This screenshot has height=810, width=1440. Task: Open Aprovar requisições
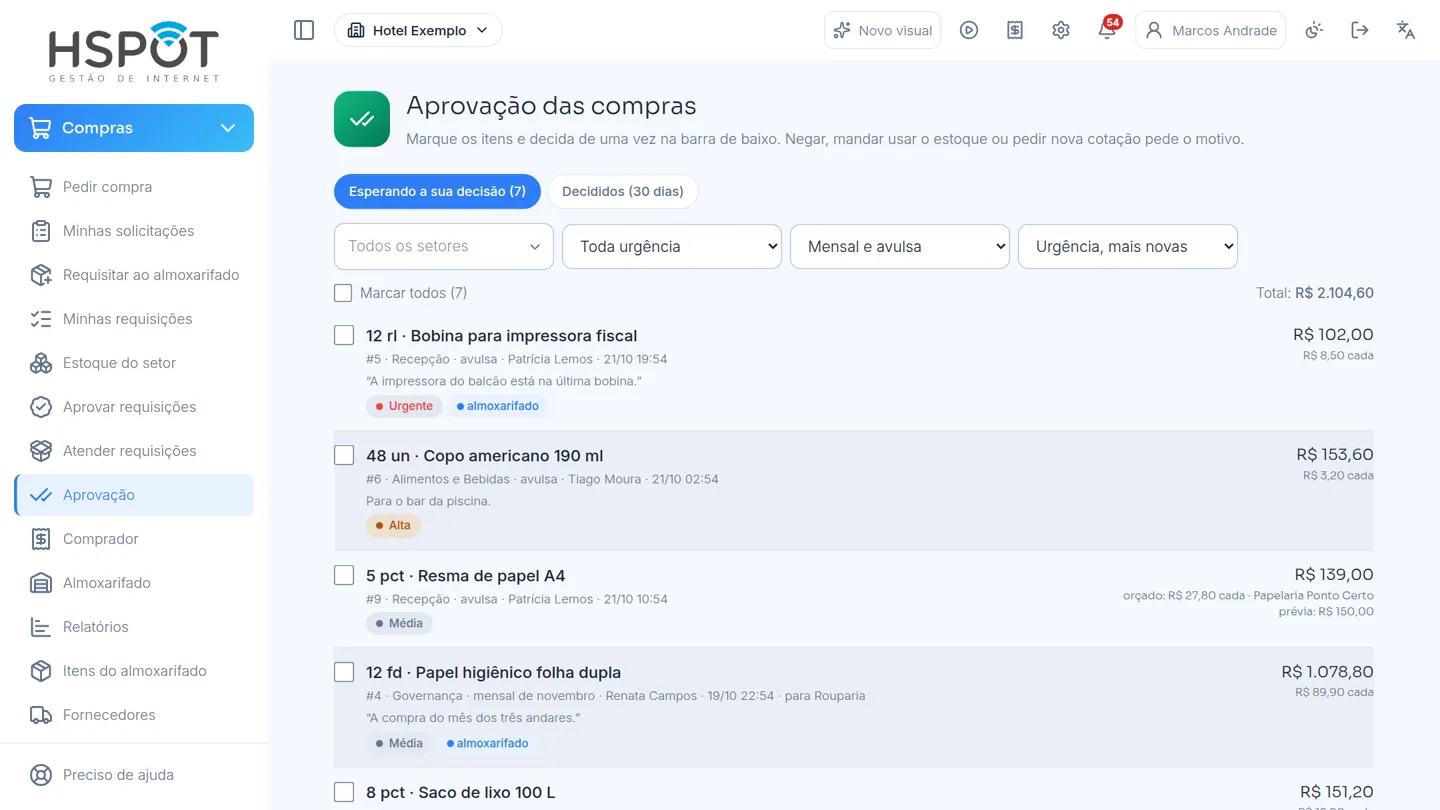[x=134, y=407]
